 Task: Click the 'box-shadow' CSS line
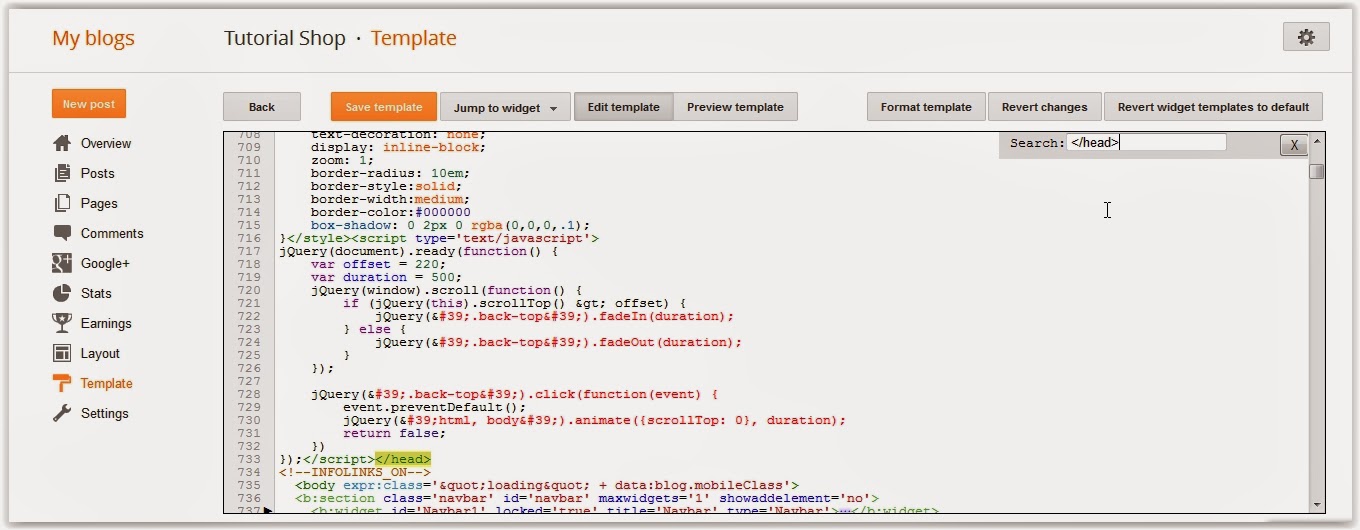(450, 225)
